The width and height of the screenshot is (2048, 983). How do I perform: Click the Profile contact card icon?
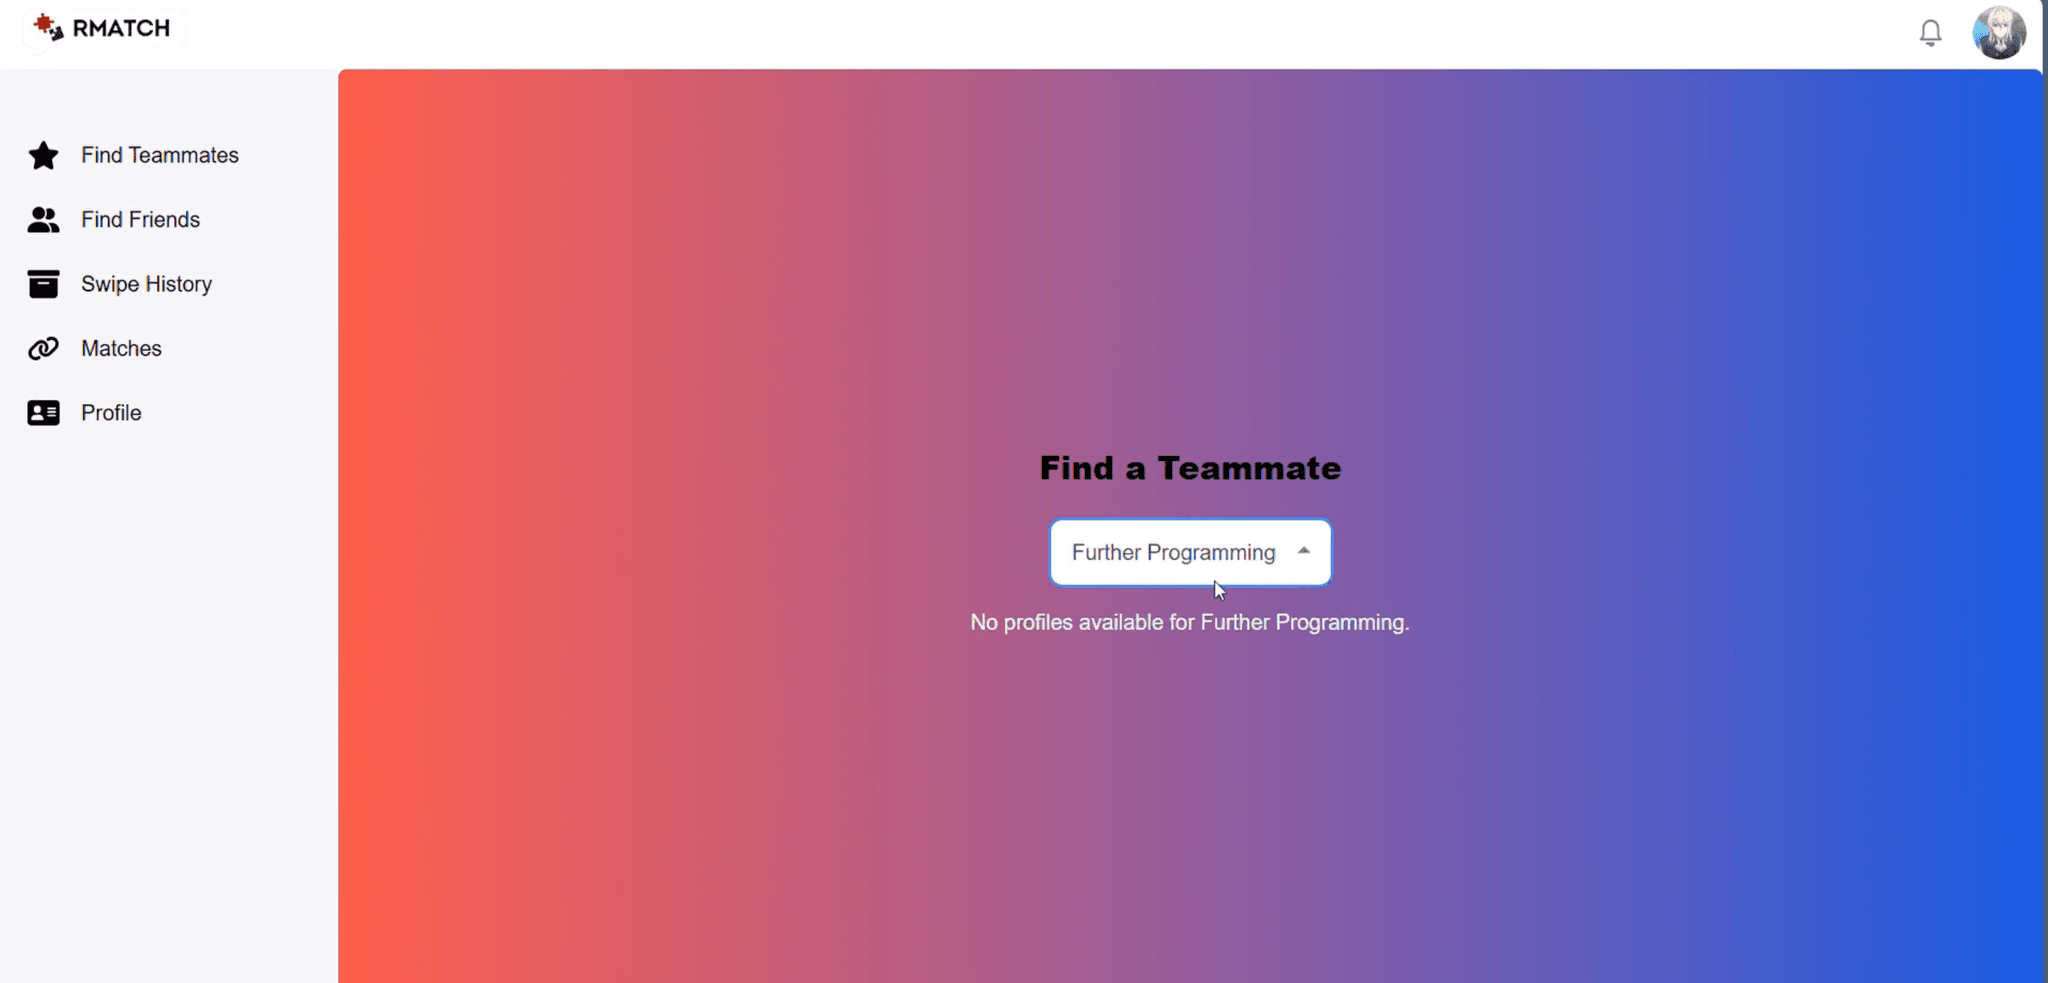tap(42, 412)
